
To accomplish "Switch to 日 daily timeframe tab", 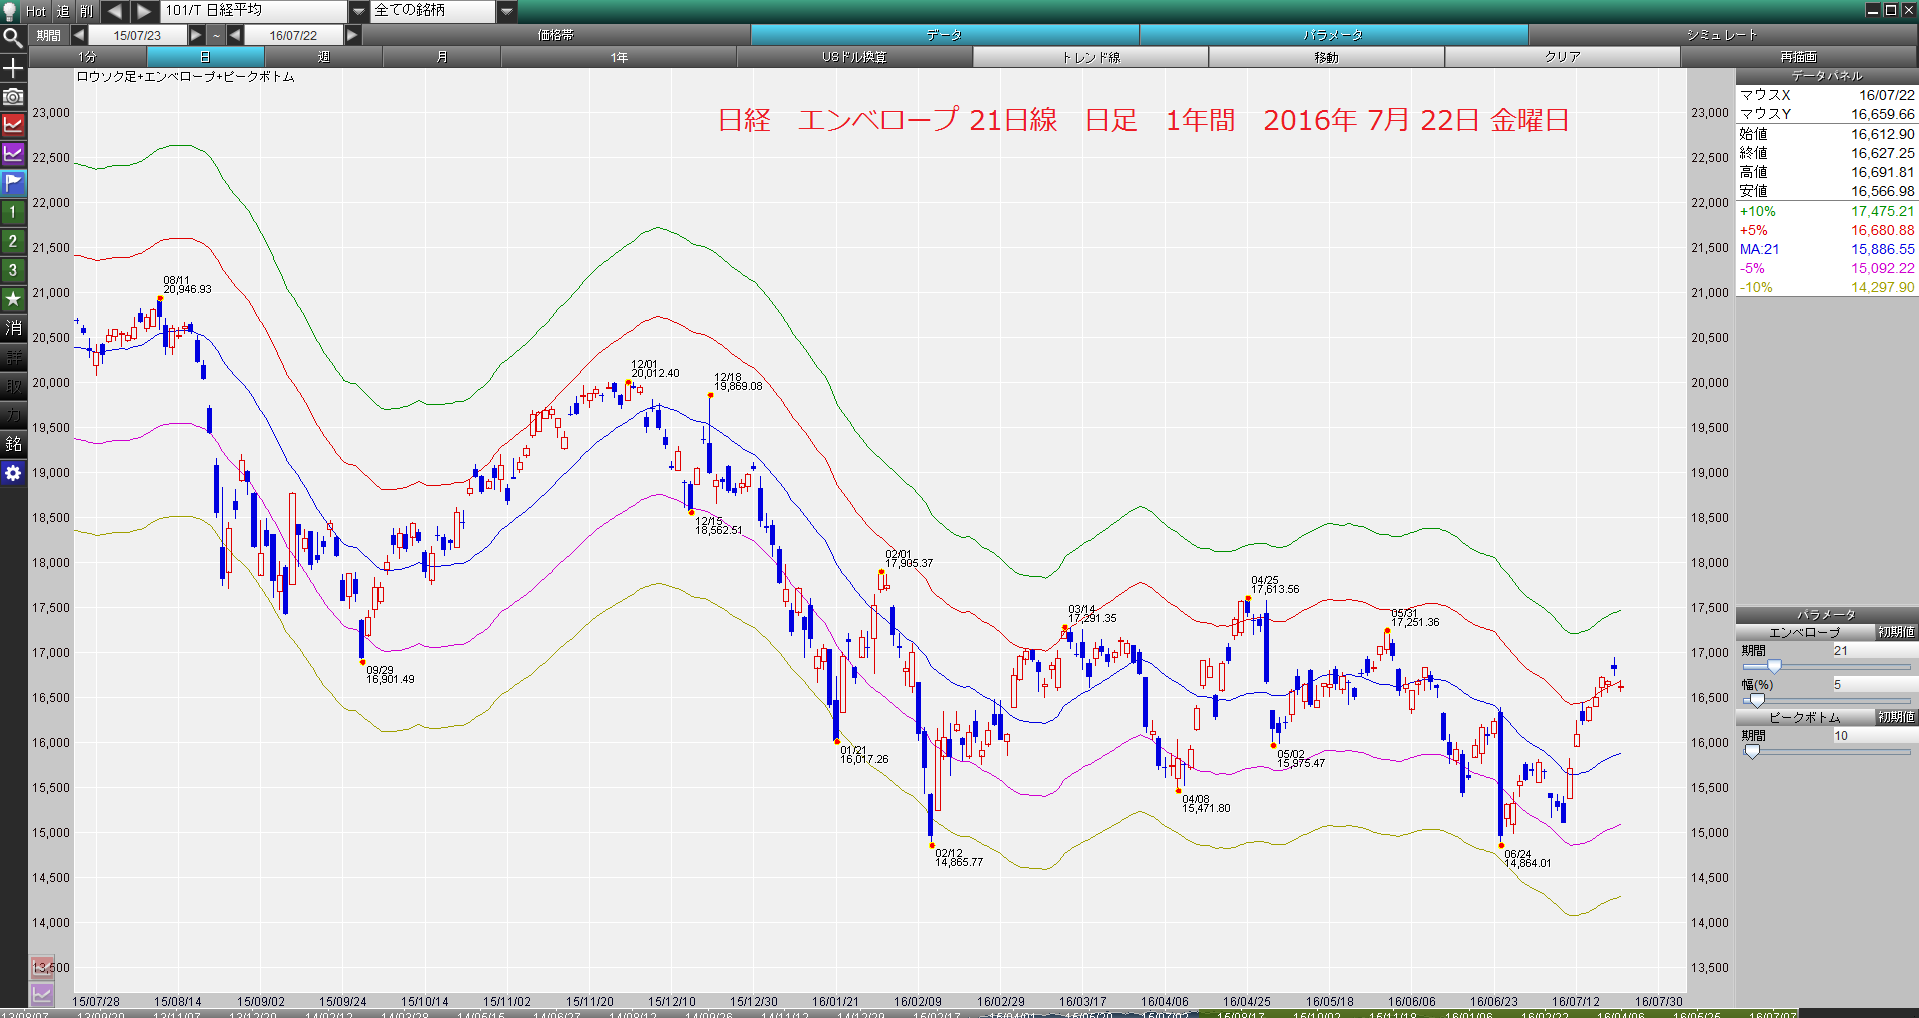I will (x=205, y=57).
